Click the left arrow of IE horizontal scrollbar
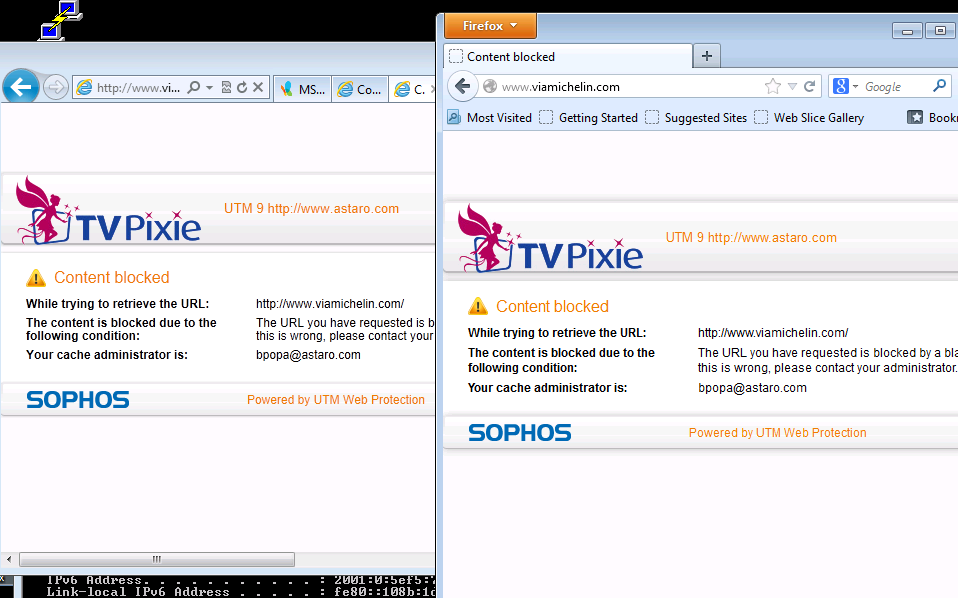 (9, 559)
